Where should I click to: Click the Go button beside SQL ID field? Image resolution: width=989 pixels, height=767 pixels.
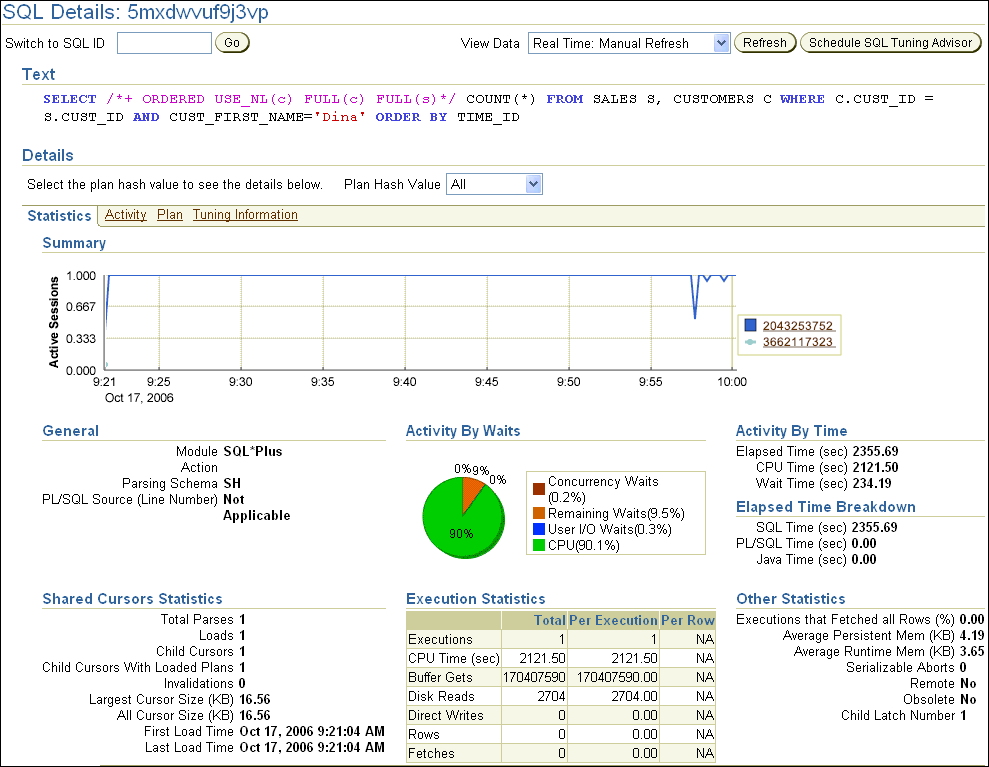point(232,43)
